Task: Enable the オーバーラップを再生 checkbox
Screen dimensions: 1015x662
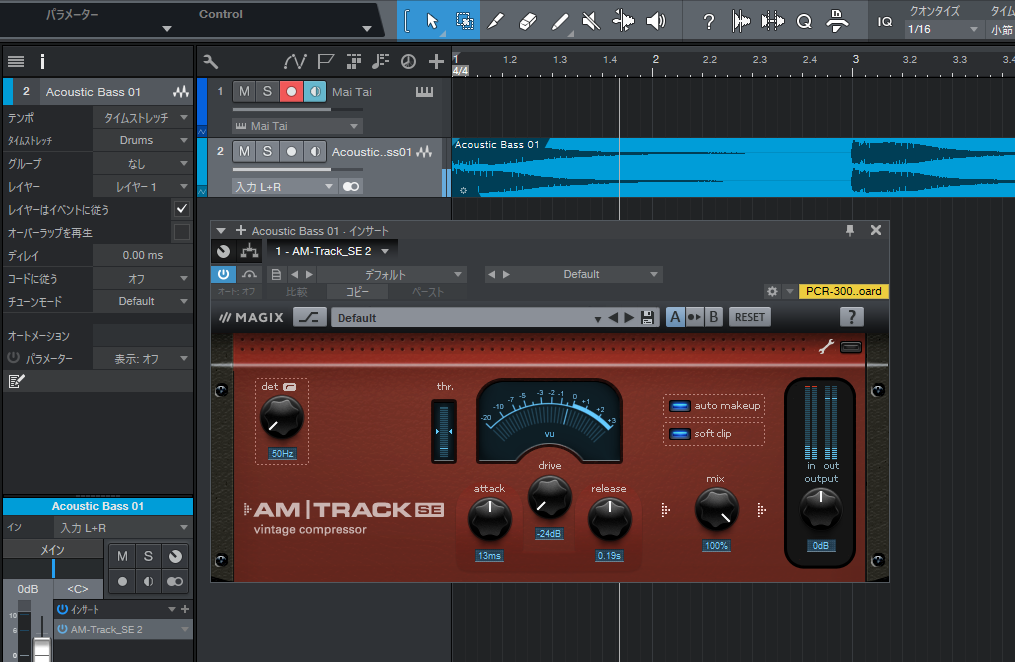Action: pyautogui.click(x=182, y=232)
